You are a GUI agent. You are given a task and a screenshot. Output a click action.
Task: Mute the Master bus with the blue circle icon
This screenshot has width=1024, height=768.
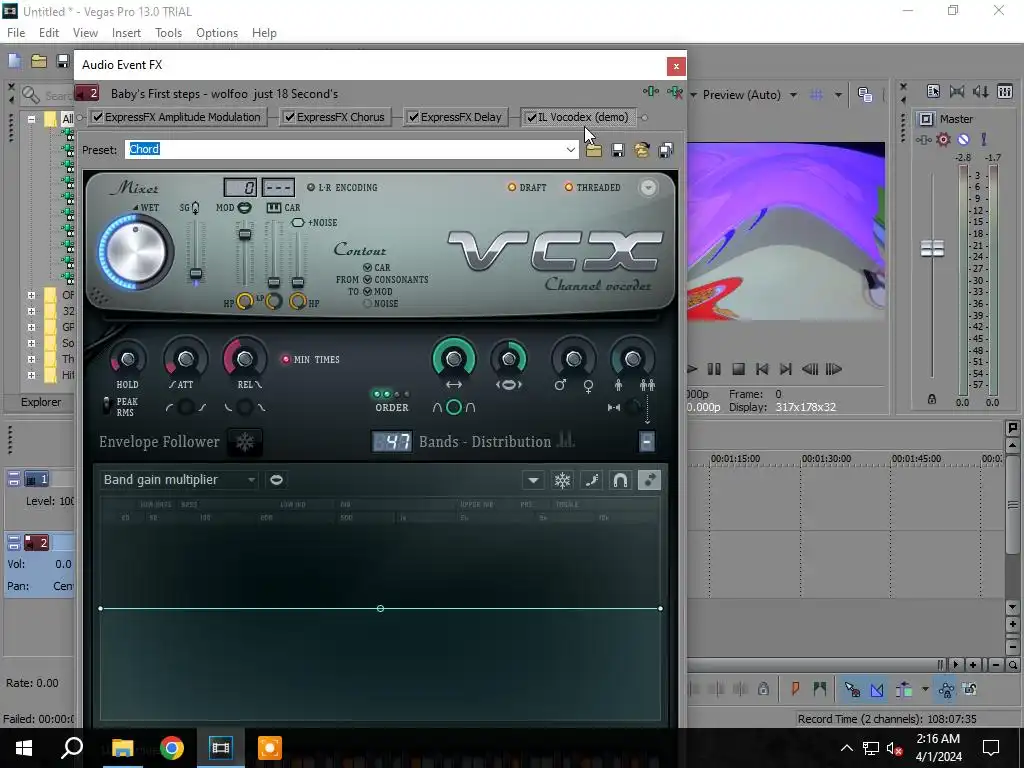pos(963,139)
